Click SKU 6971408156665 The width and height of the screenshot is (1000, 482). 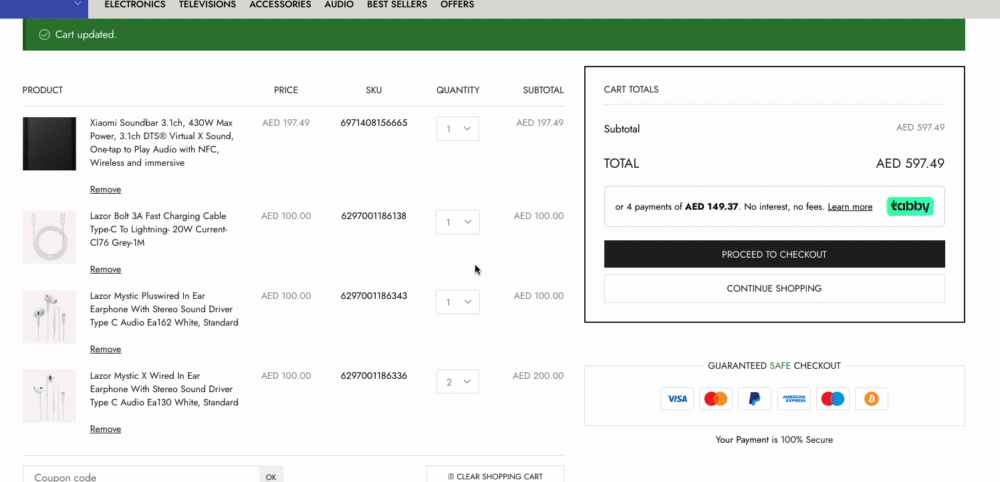[374, 122]
